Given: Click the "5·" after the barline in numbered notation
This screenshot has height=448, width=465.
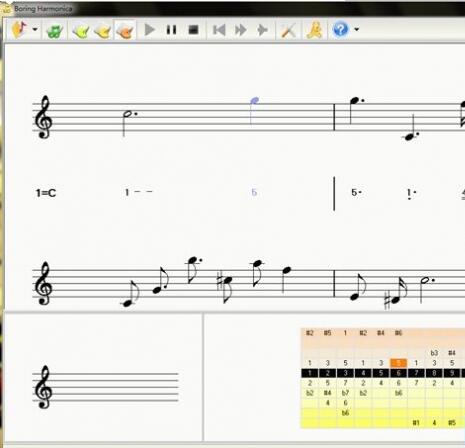Looking at the screenshot, I should [356, 192].
